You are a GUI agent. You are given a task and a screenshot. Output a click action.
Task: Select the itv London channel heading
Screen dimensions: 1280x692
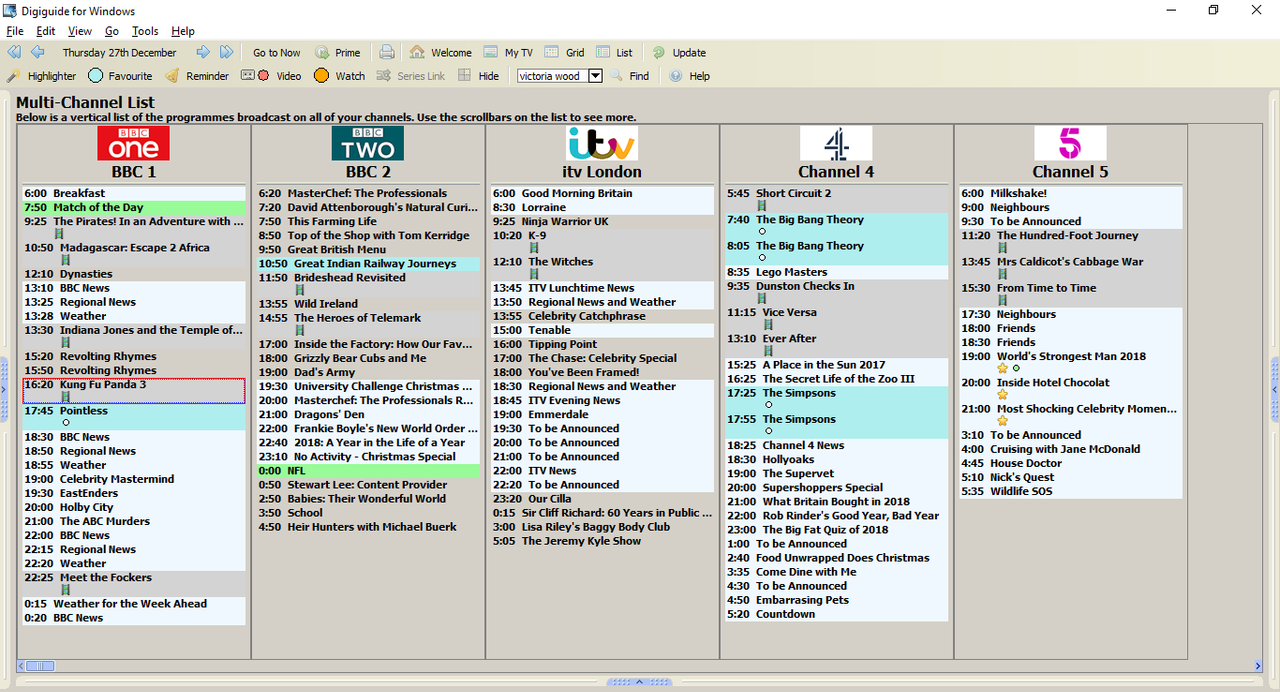pos(602,171)
